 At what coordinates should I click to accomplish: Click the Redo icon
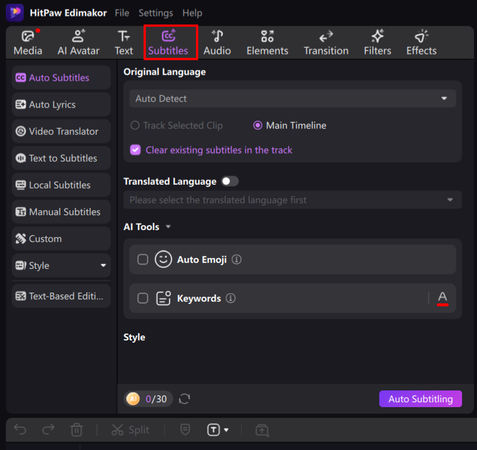pos(48,430)
